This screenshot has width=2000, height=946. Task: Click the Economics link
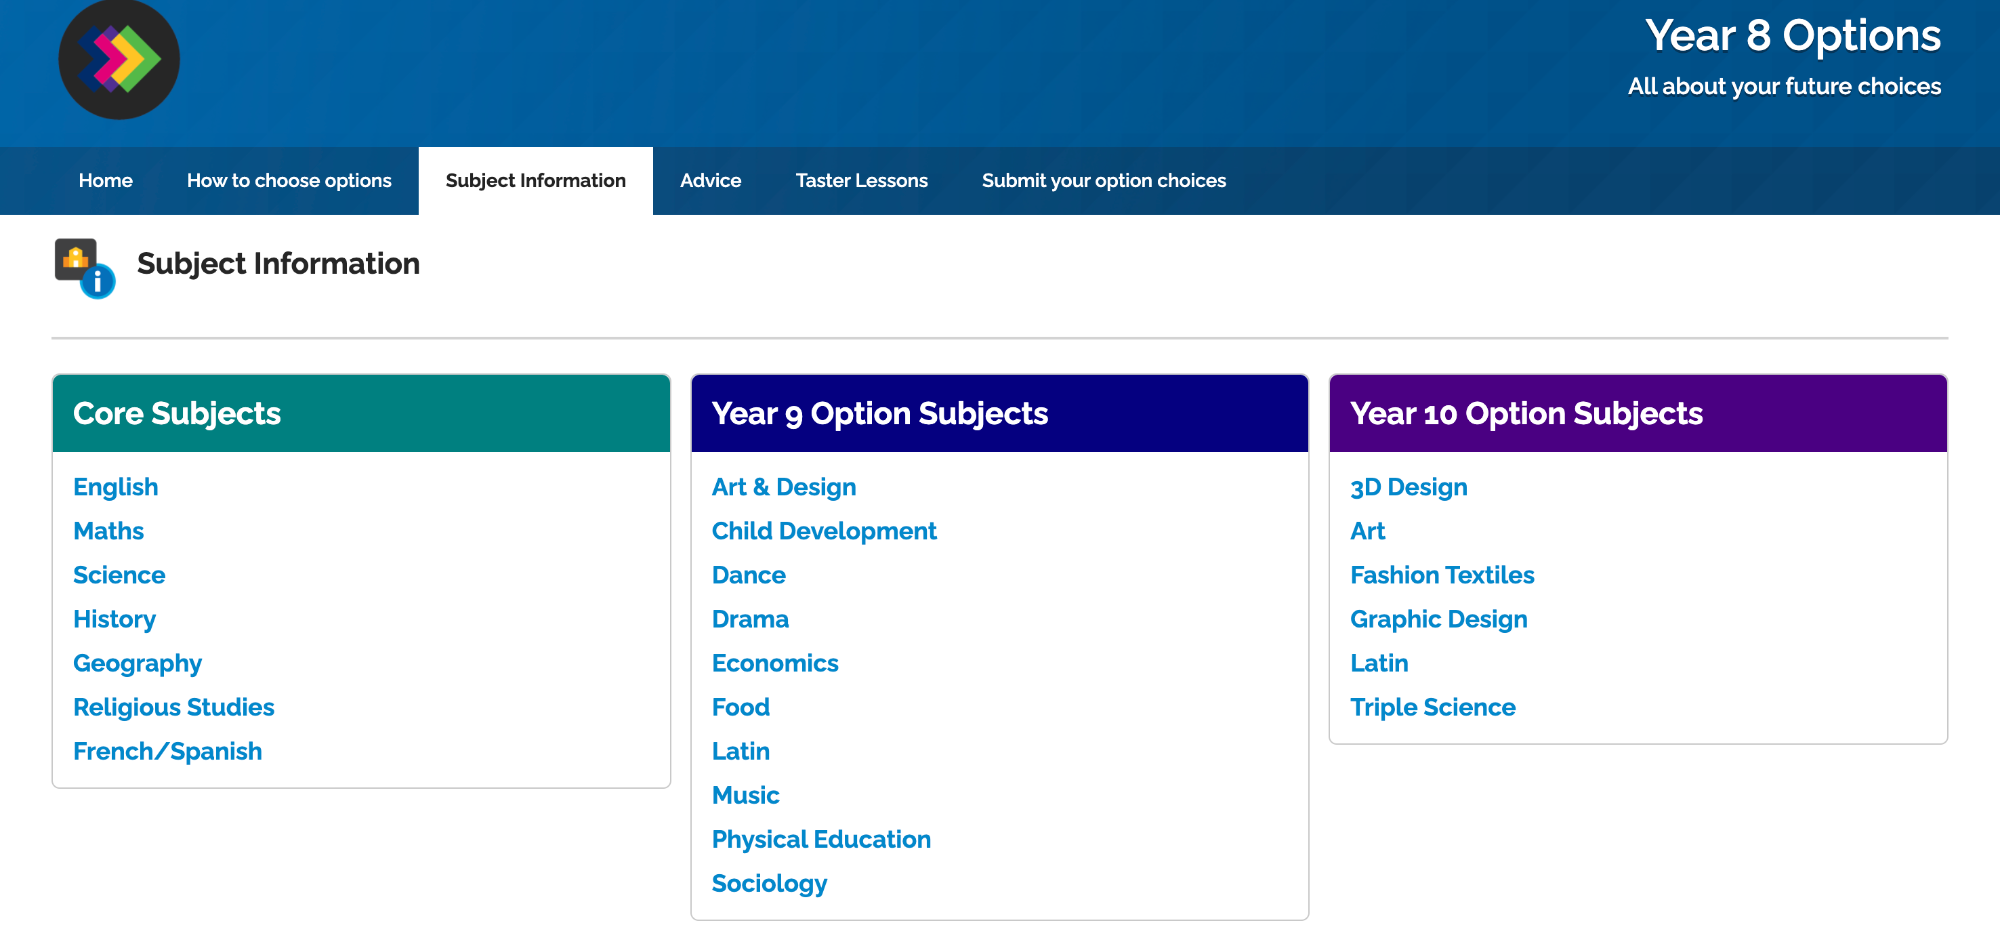point(775,663)
